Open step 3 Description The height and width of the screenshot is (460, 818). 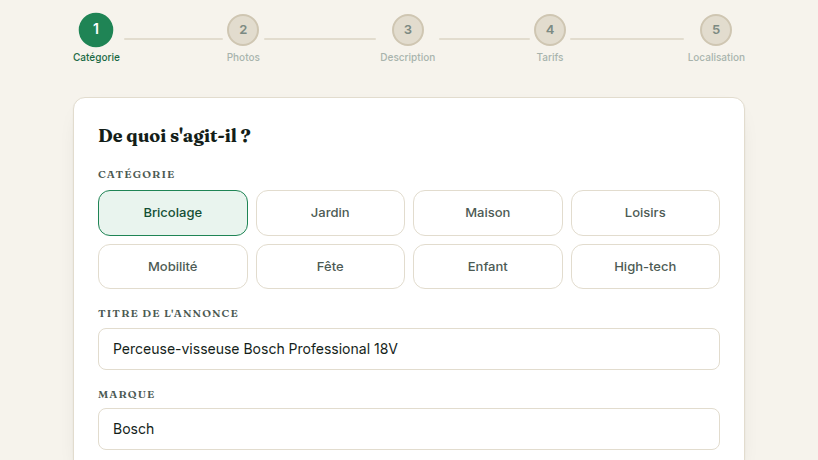click(x=408, y=30)
